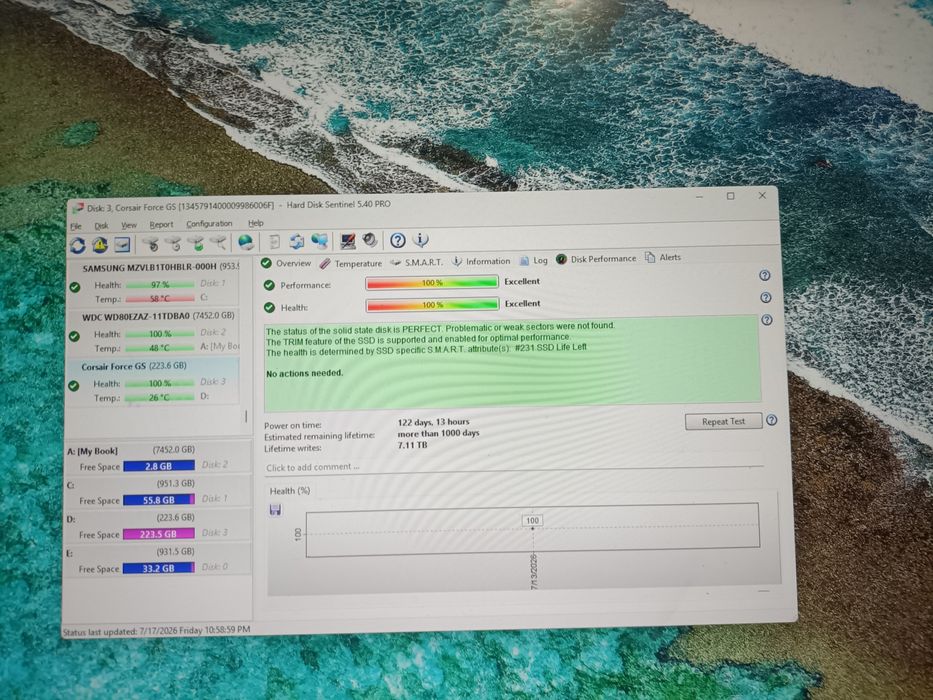Maximize the Hard Disk Sentinel window
The width and height of the screenshot is (933, 700).
click(x=731, y=196)
